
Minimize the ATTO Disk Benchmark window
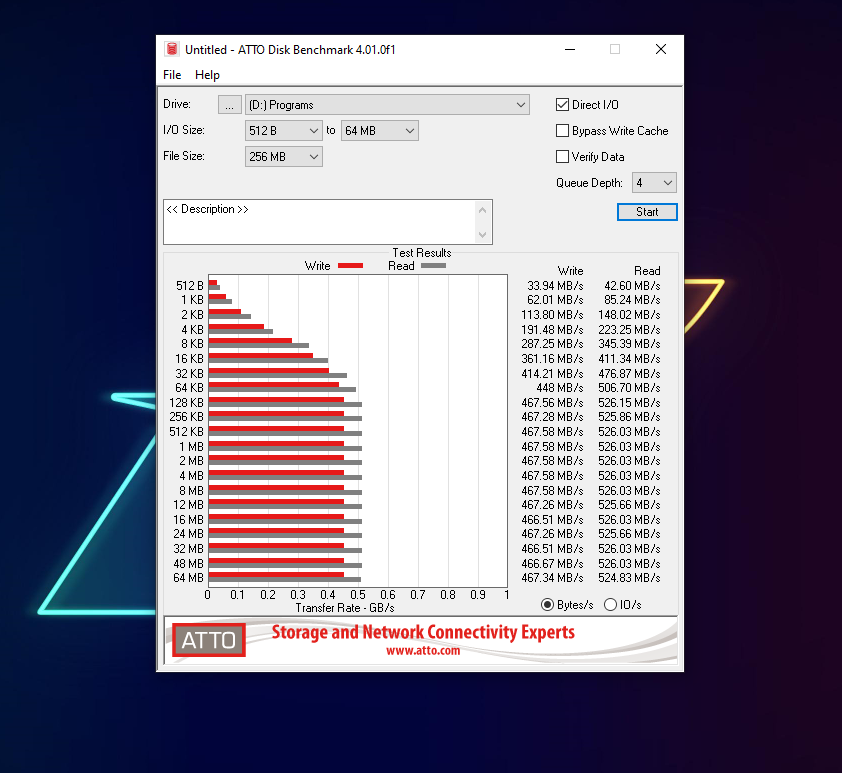[x=570, y=49]
